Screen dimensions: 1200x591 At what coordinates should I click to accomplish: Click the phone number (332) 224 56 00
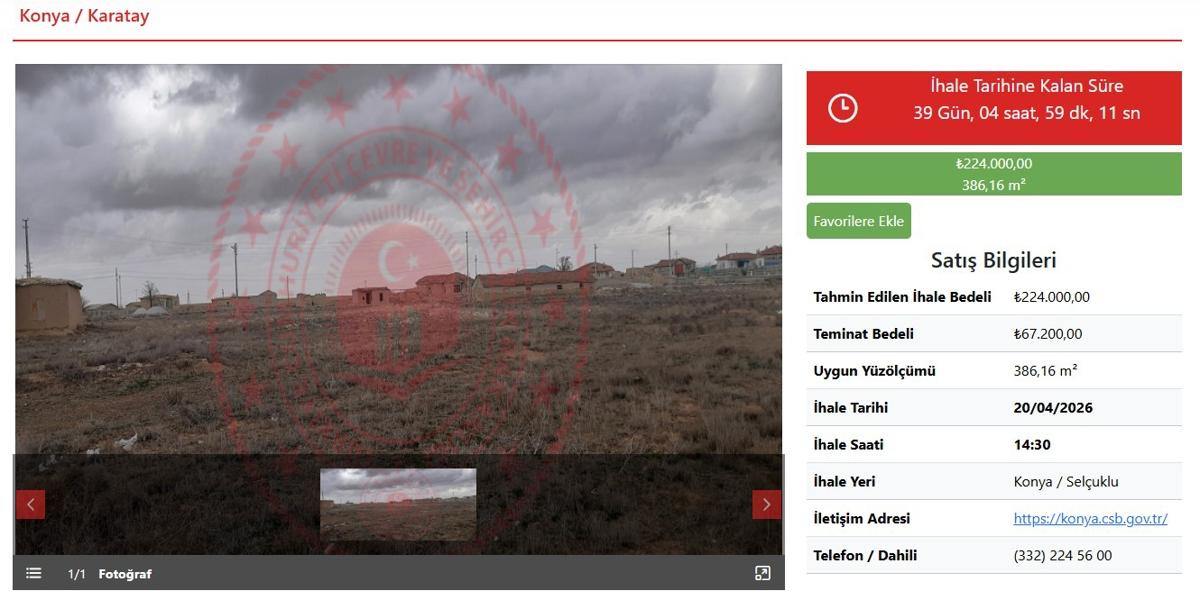(x=1062, y=555)
